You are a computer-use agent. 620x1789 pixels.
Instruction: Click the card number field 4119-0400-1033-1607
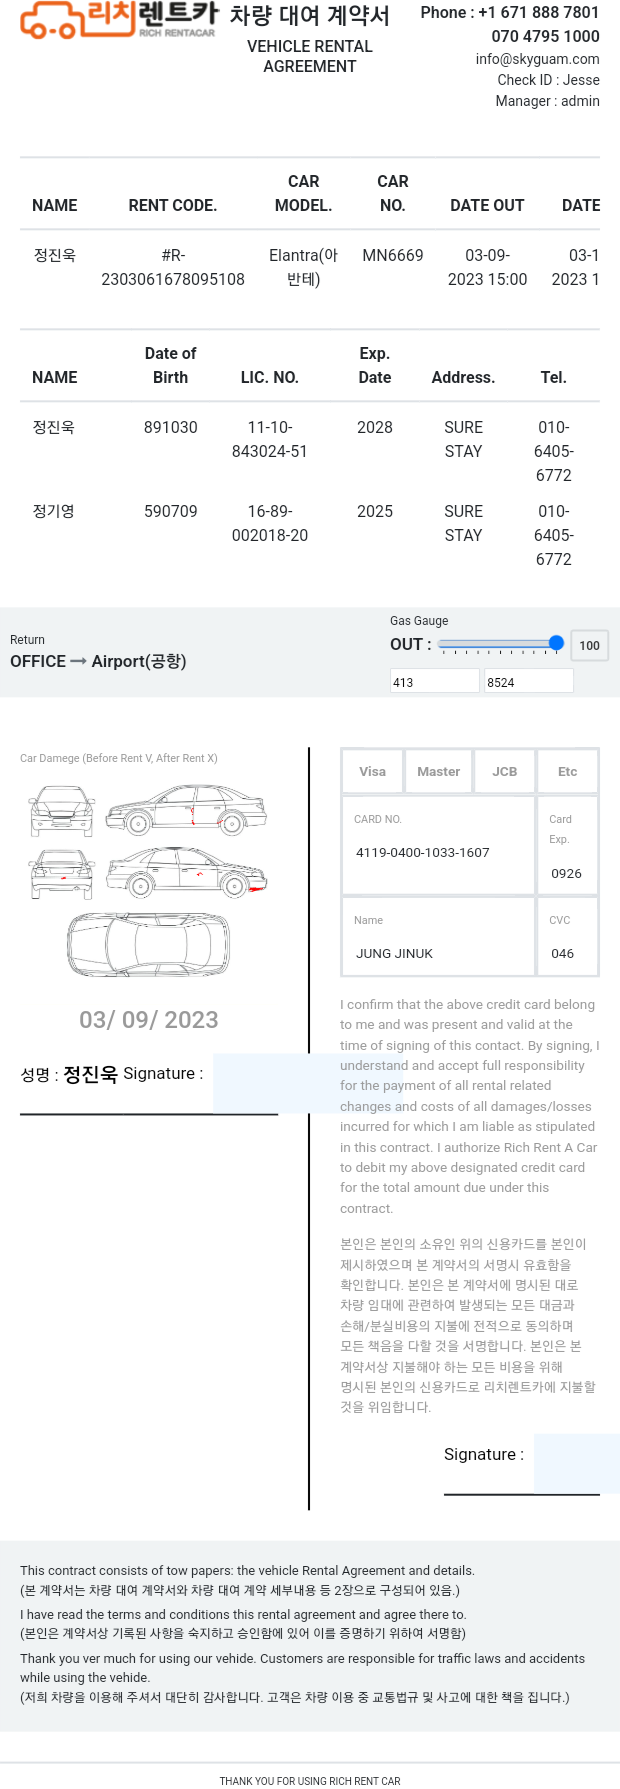pyautogui.click(x=438, y=853)
